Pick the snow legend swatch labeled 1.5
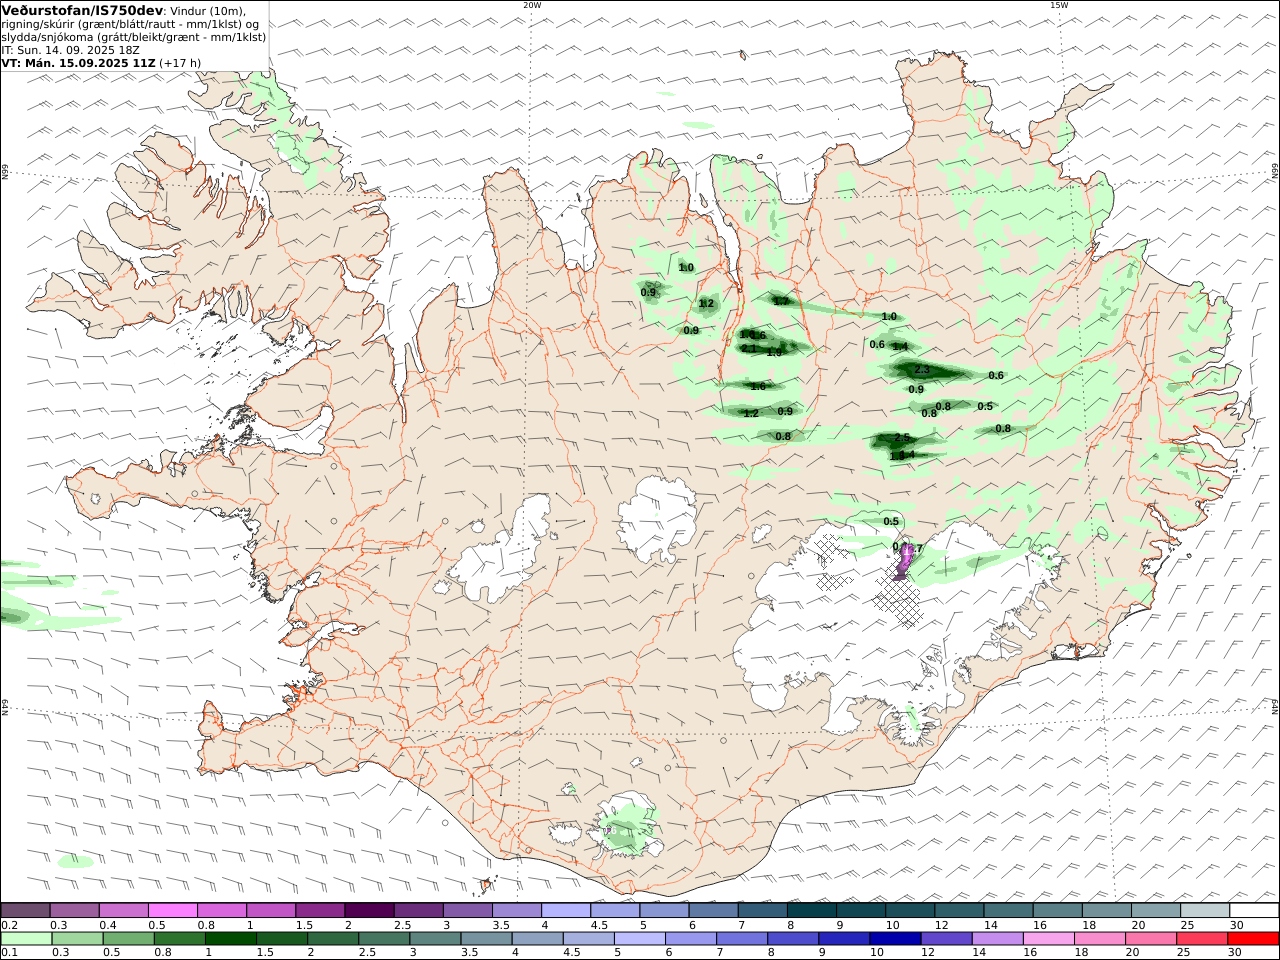The height and width of the screenshot is (960, 1280). click(x=320, y=911)
